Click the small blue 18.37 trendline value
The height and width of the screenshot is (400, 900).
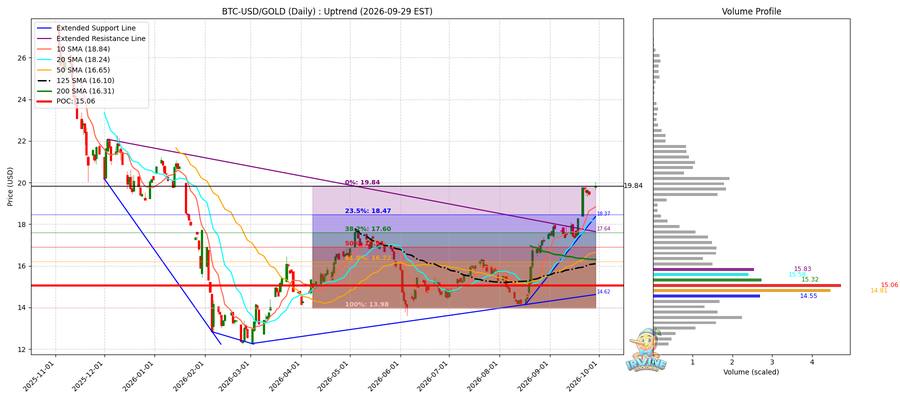click(603, 213)
